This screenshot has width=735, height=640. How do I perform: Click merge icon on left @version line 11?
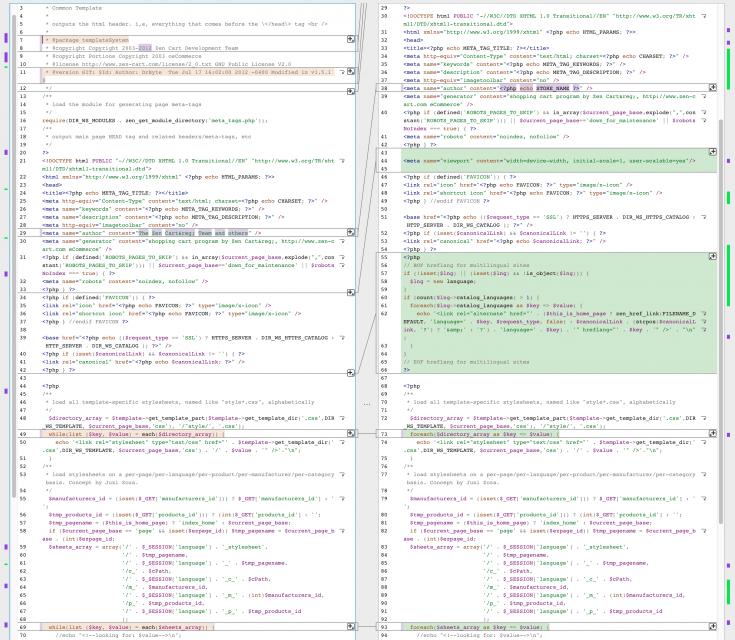(x=350, y=72)
